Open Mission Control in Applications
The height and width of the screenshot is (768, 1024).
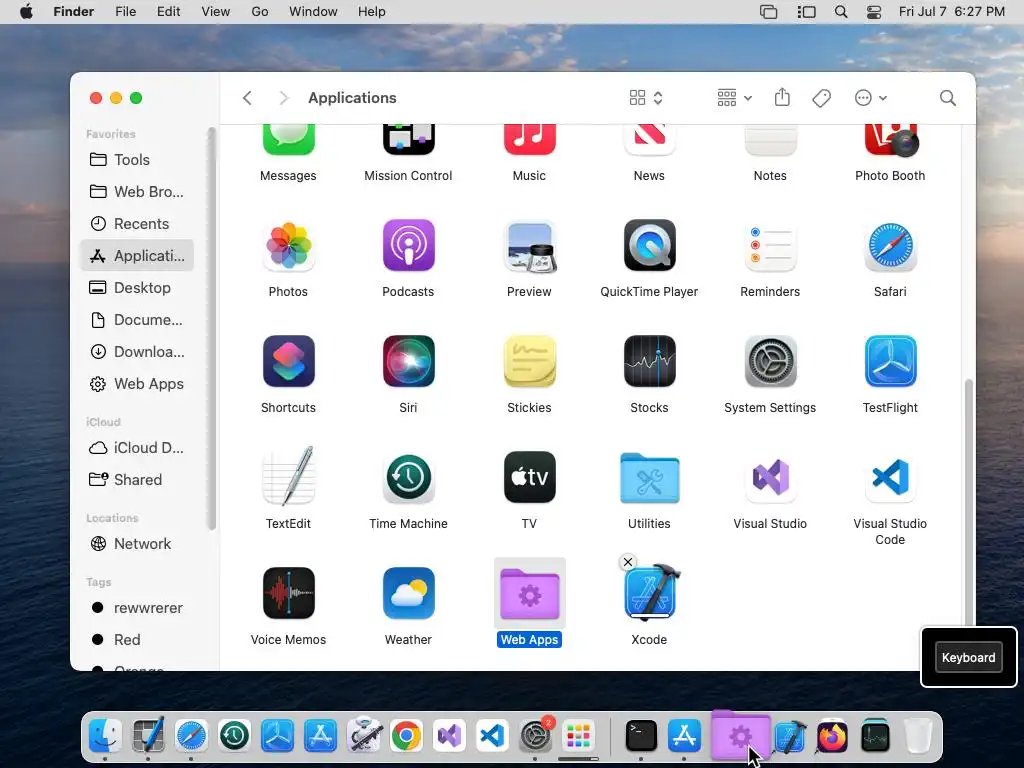pos(408,140)
